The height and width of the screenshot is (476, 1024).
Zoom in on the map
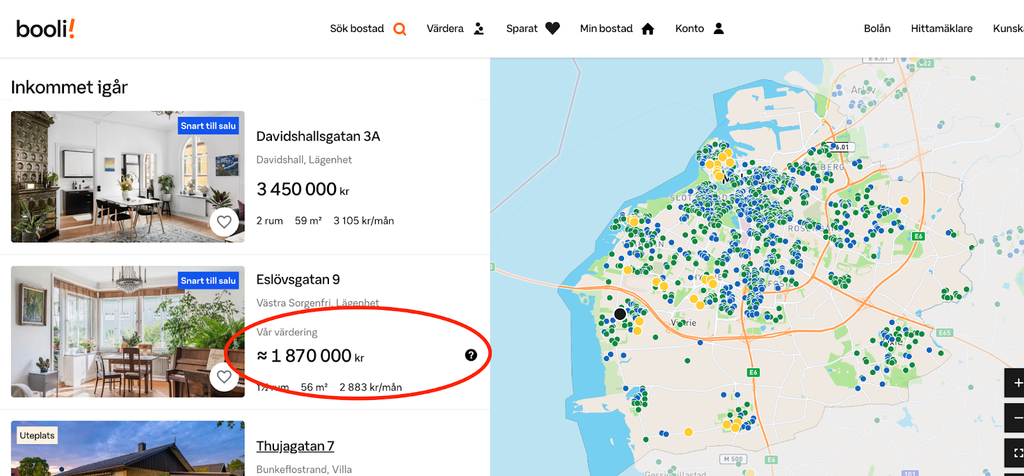[x=1016, y=383]
